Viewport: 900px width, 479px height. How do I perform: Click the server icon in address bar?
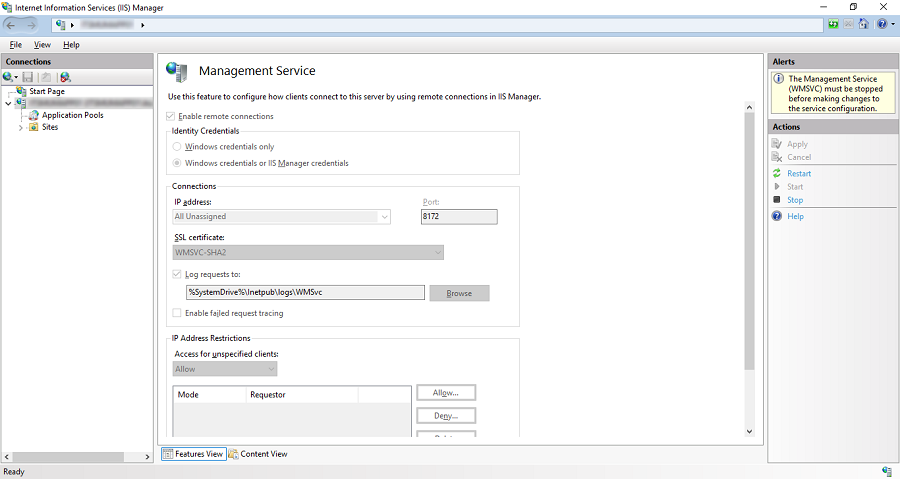pyautogui.click(x=61, y=25)
